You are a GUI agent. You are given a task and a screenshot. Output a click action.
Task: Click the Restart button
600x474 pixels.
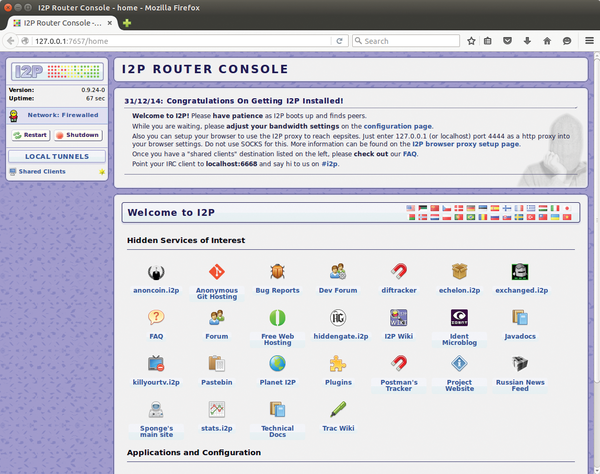(31, 135)
